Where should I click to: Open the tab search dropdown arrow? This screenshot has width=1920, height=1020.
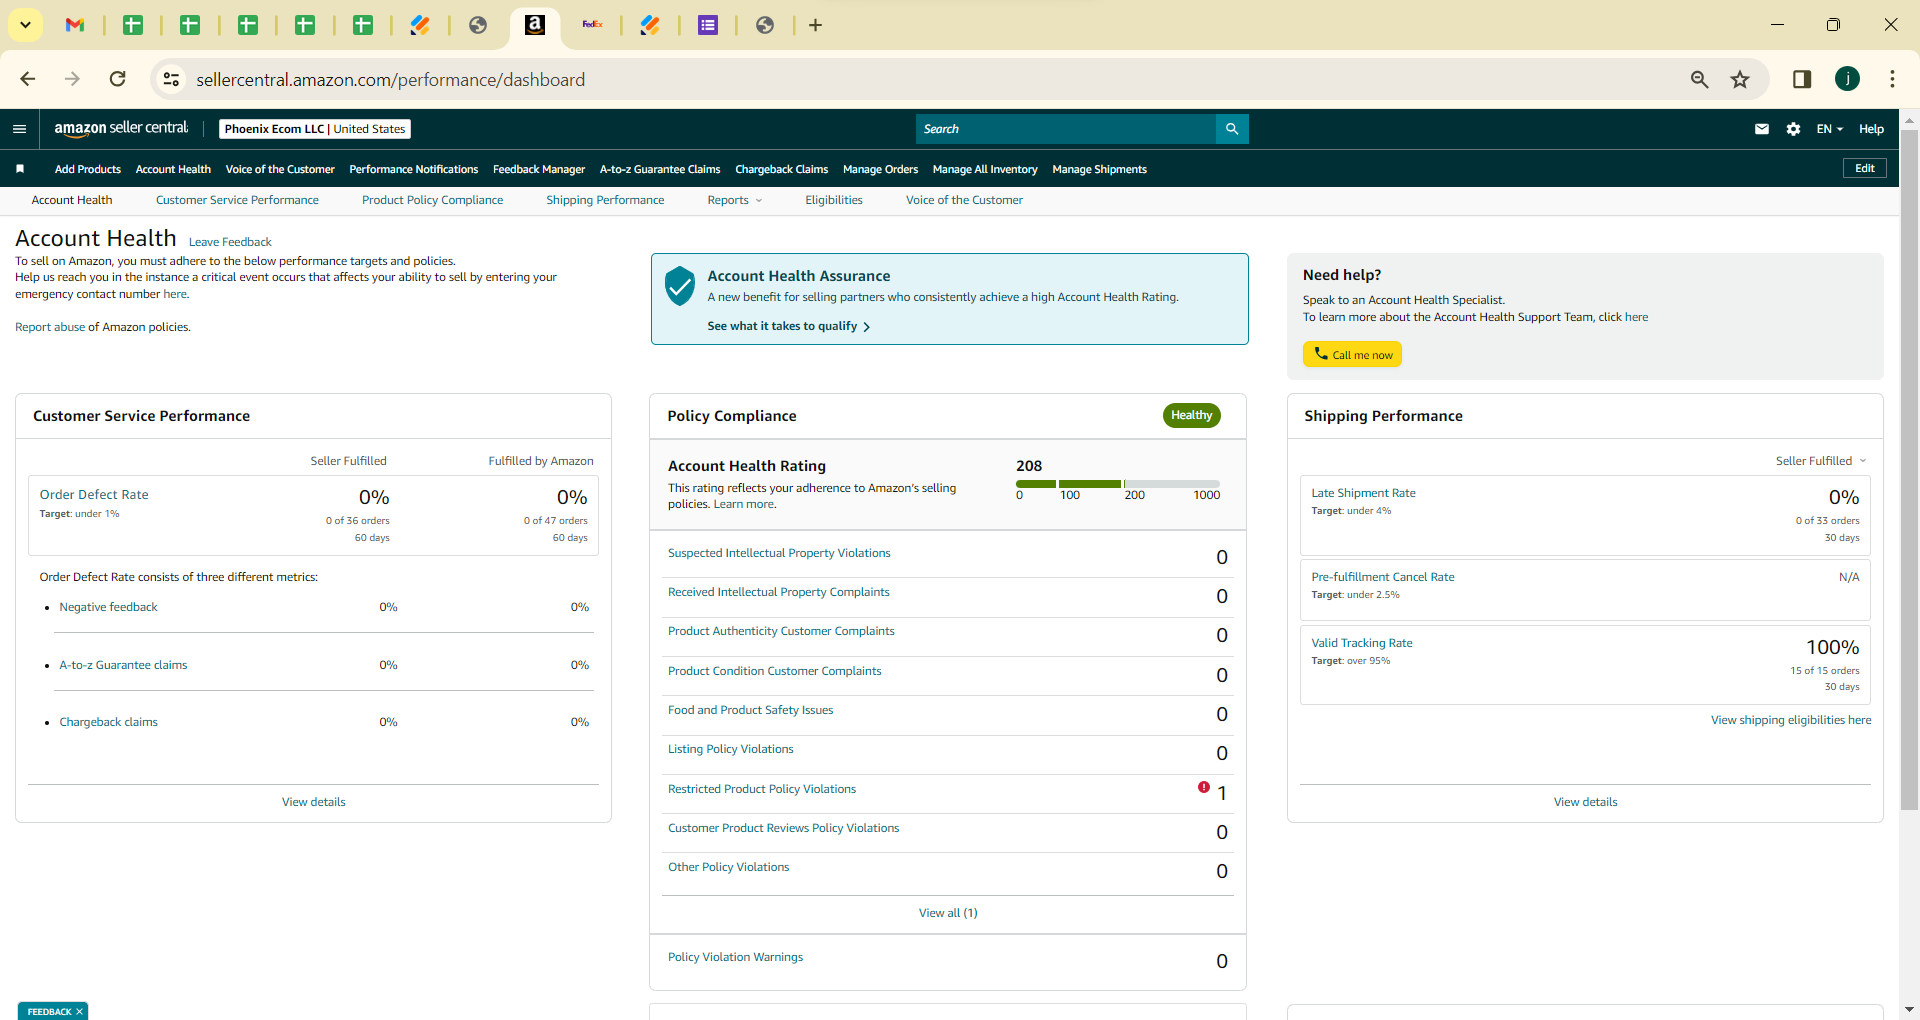26,25
